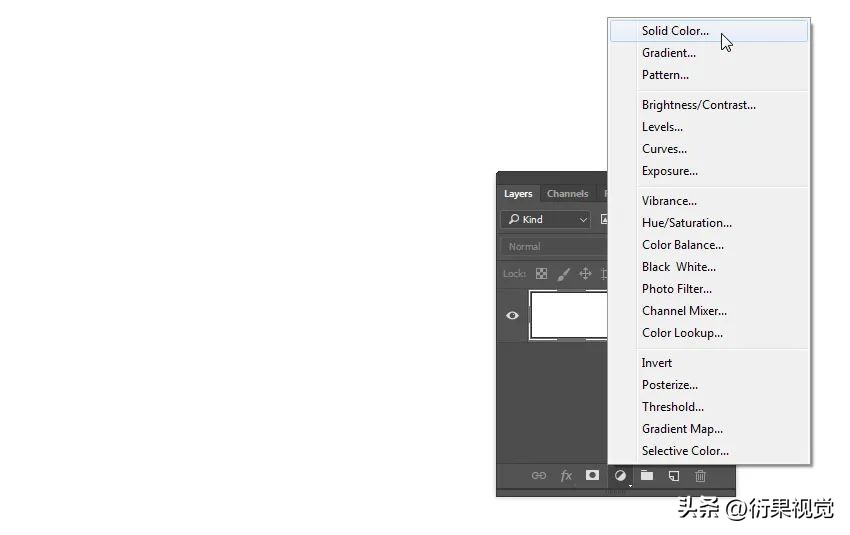Click the link layers icon
The height and width of the screenshot is (535, 850).
point(539,476)
